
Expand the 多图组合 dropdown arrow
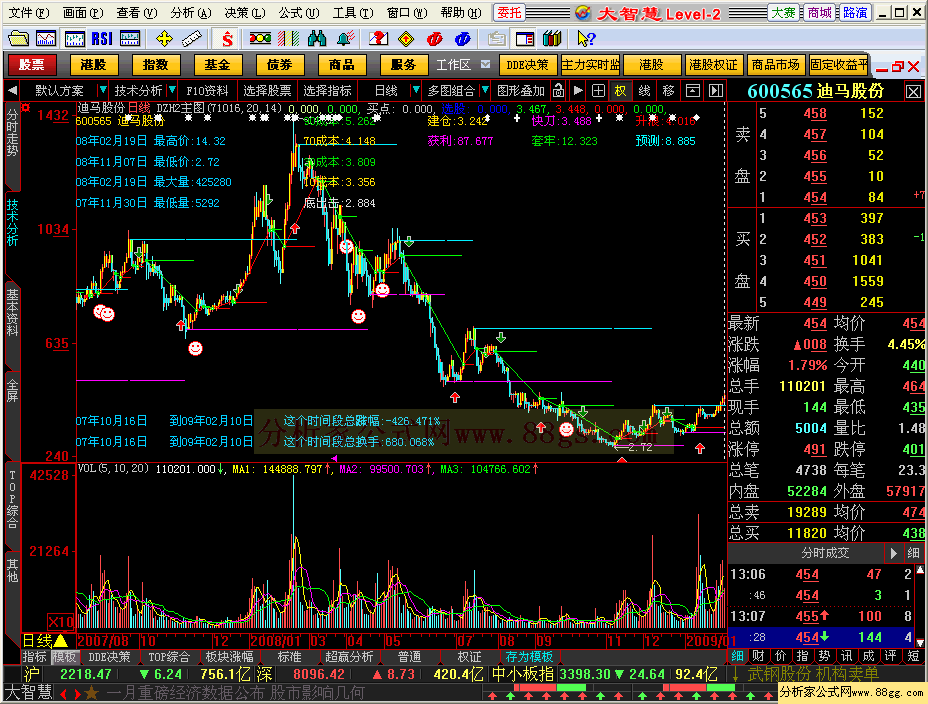point(485,91)
